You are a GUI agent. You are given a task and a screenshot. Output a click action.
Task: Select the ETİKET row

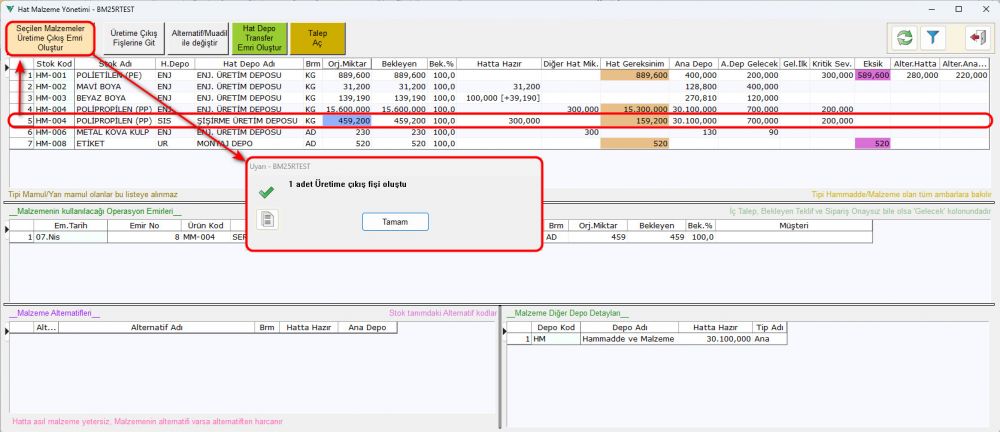tap(497, 144)
